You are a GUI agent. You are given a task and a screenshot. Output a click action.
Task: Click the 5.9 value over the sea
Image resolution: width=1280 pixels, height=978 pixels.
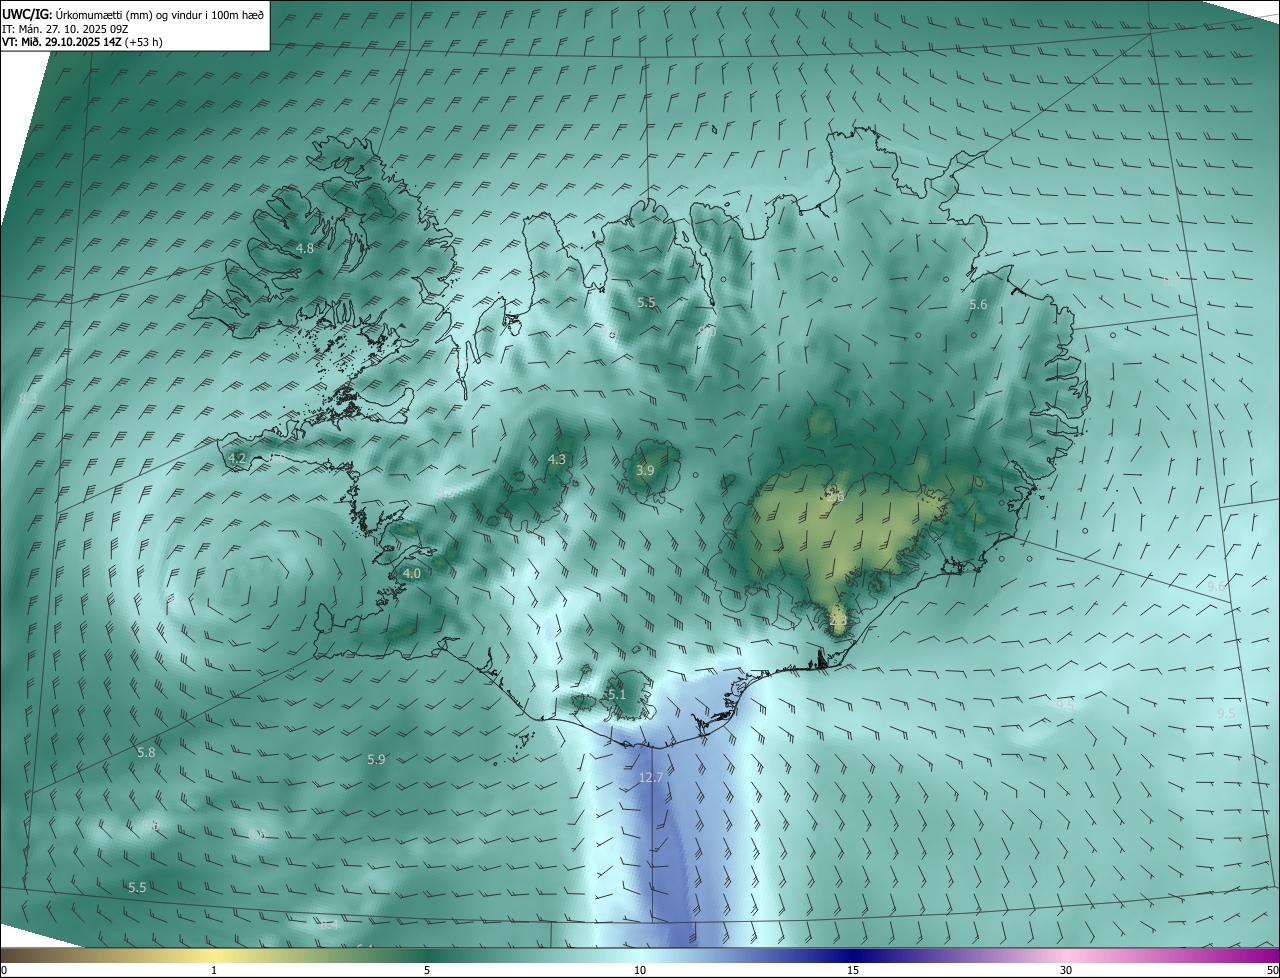376,760
